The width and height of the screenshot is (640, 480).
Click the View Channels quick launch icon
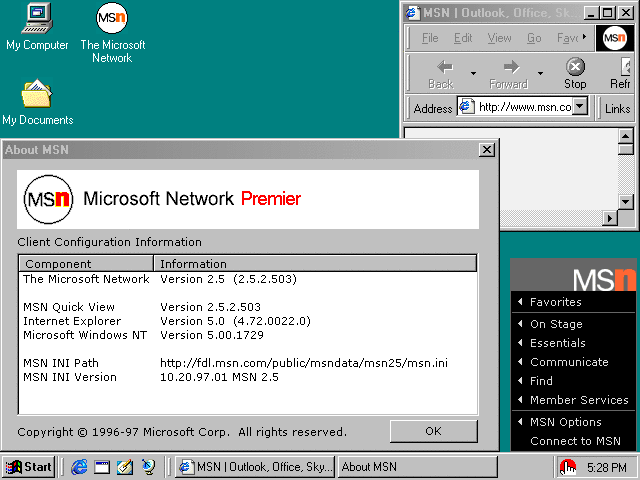(148, 467)
